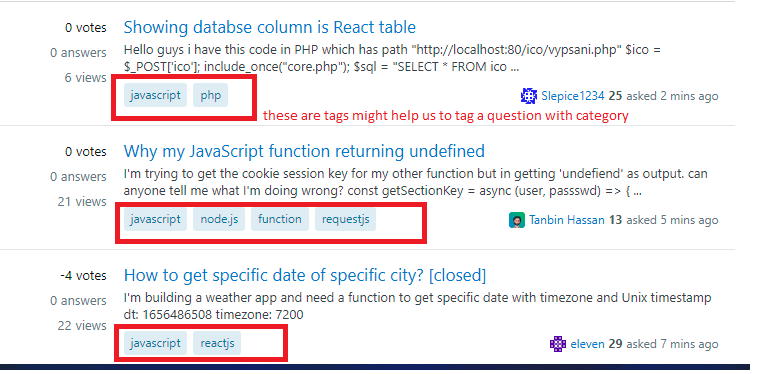Select the requestjs tag
Screen dimensions: 780x374
(345, 219)
